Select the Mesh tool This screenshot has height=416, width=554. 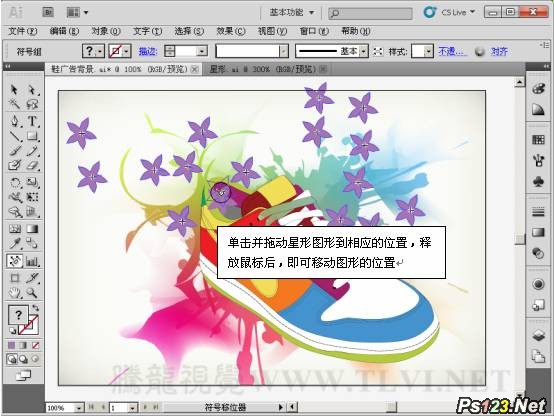click(14, 229)
